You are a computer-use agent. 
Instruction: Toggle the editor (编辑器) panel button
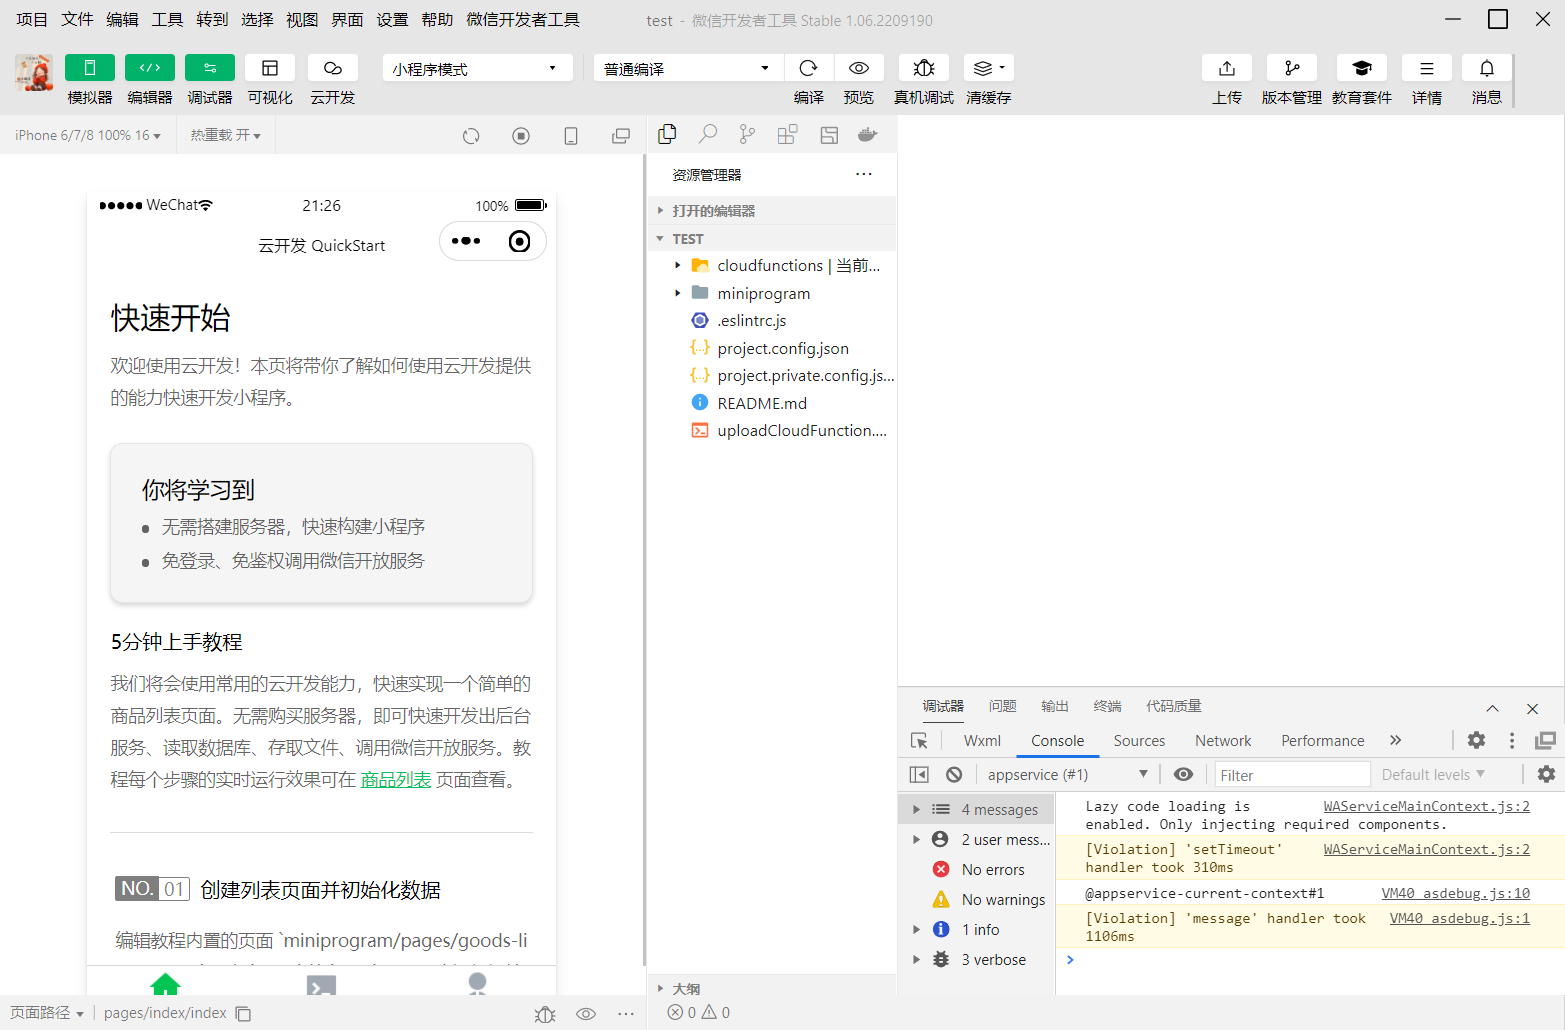pyautogui.click(x=150, y=68)
